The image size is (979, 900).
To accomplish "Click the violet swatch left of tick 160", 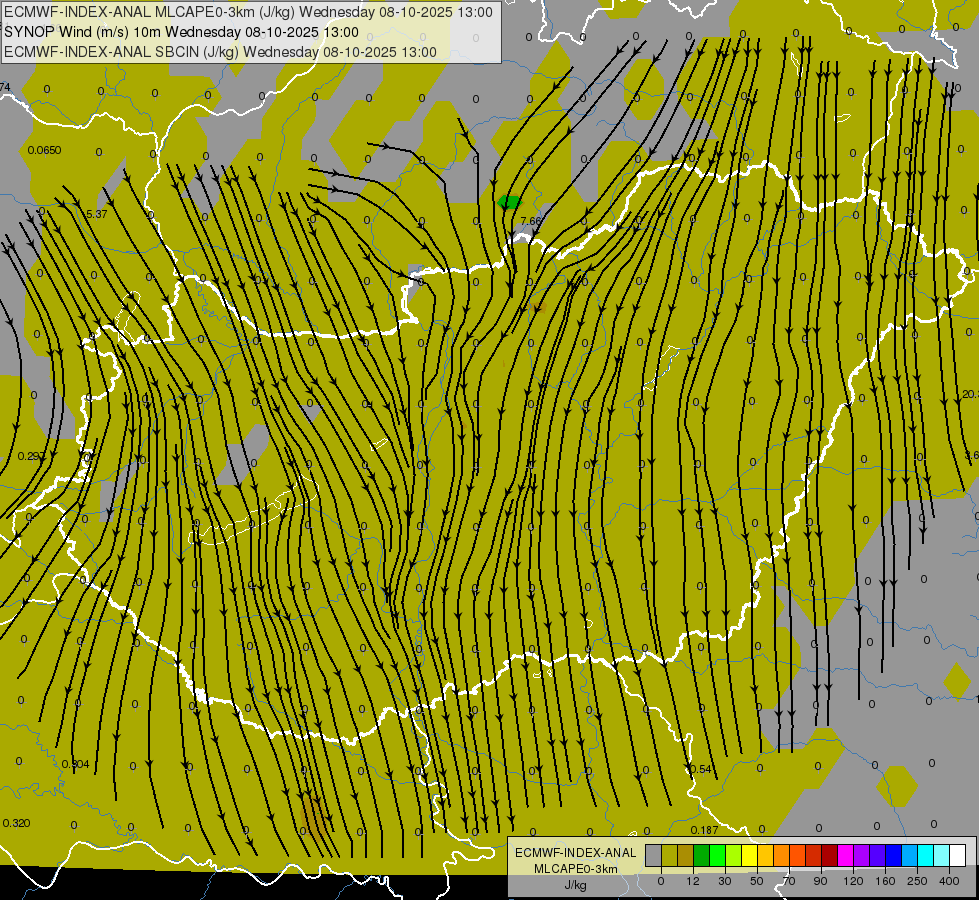I will [877, 855].
